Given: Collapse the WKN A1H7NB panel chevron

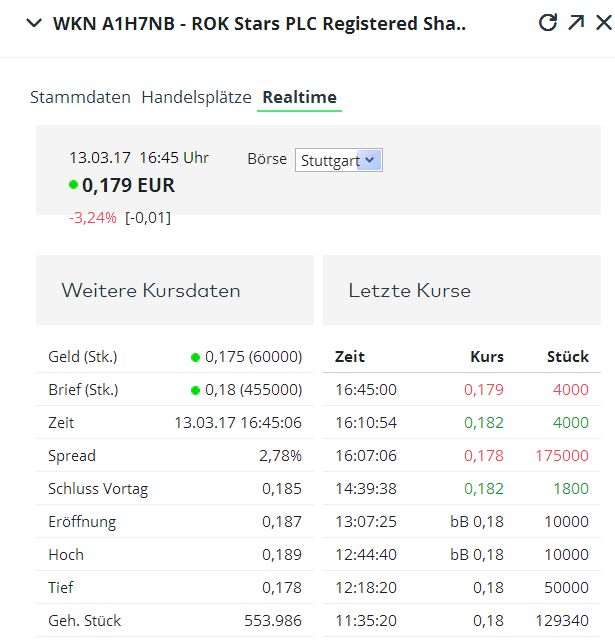Looking at the screenshot, I should coord(34,23).
